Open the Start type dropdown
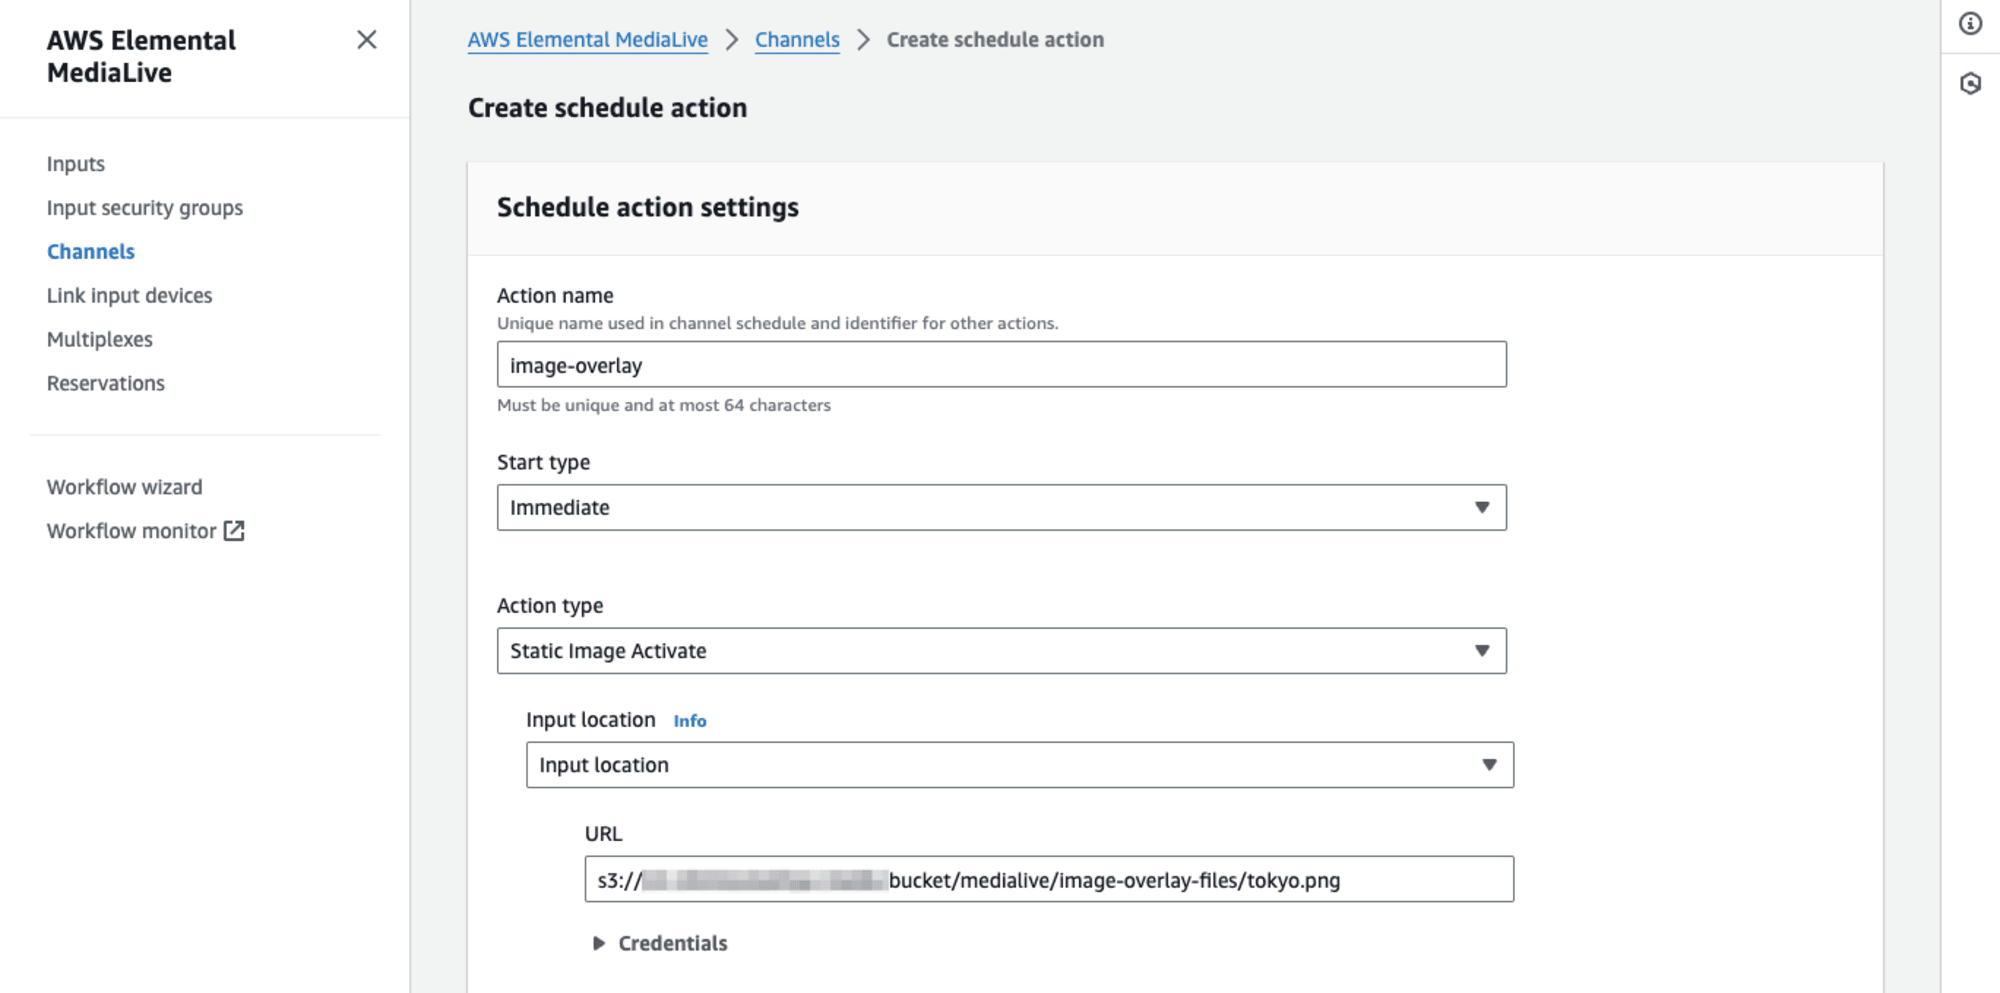The image size is (2000, 993). click(1002, 508)
